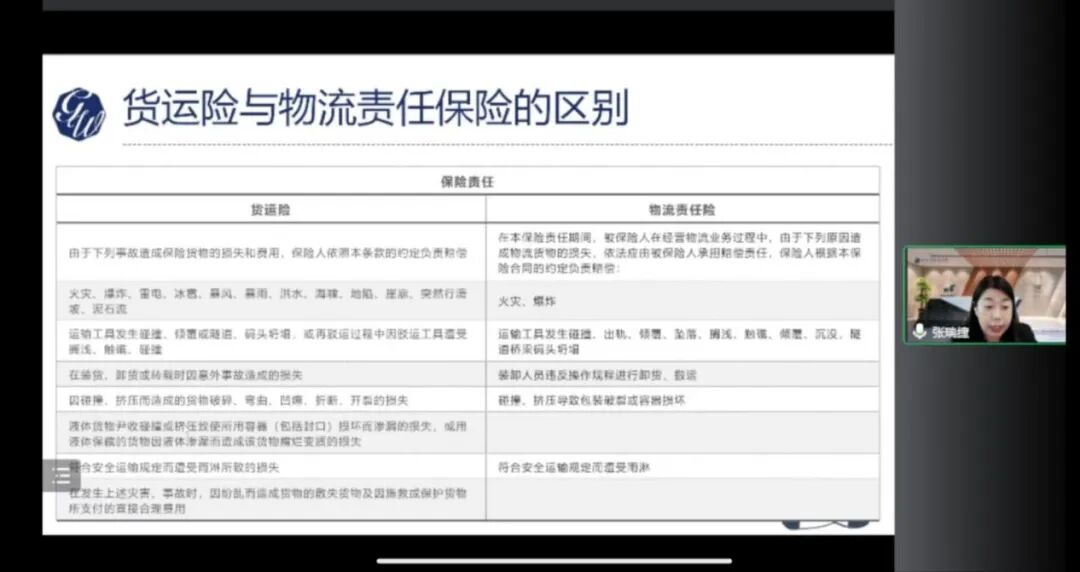Screen dimensions: 1080x572
Task: Click the cell 运输工具发生碰撞、出轨、倾覆、坠落
Action: [682, 342]
